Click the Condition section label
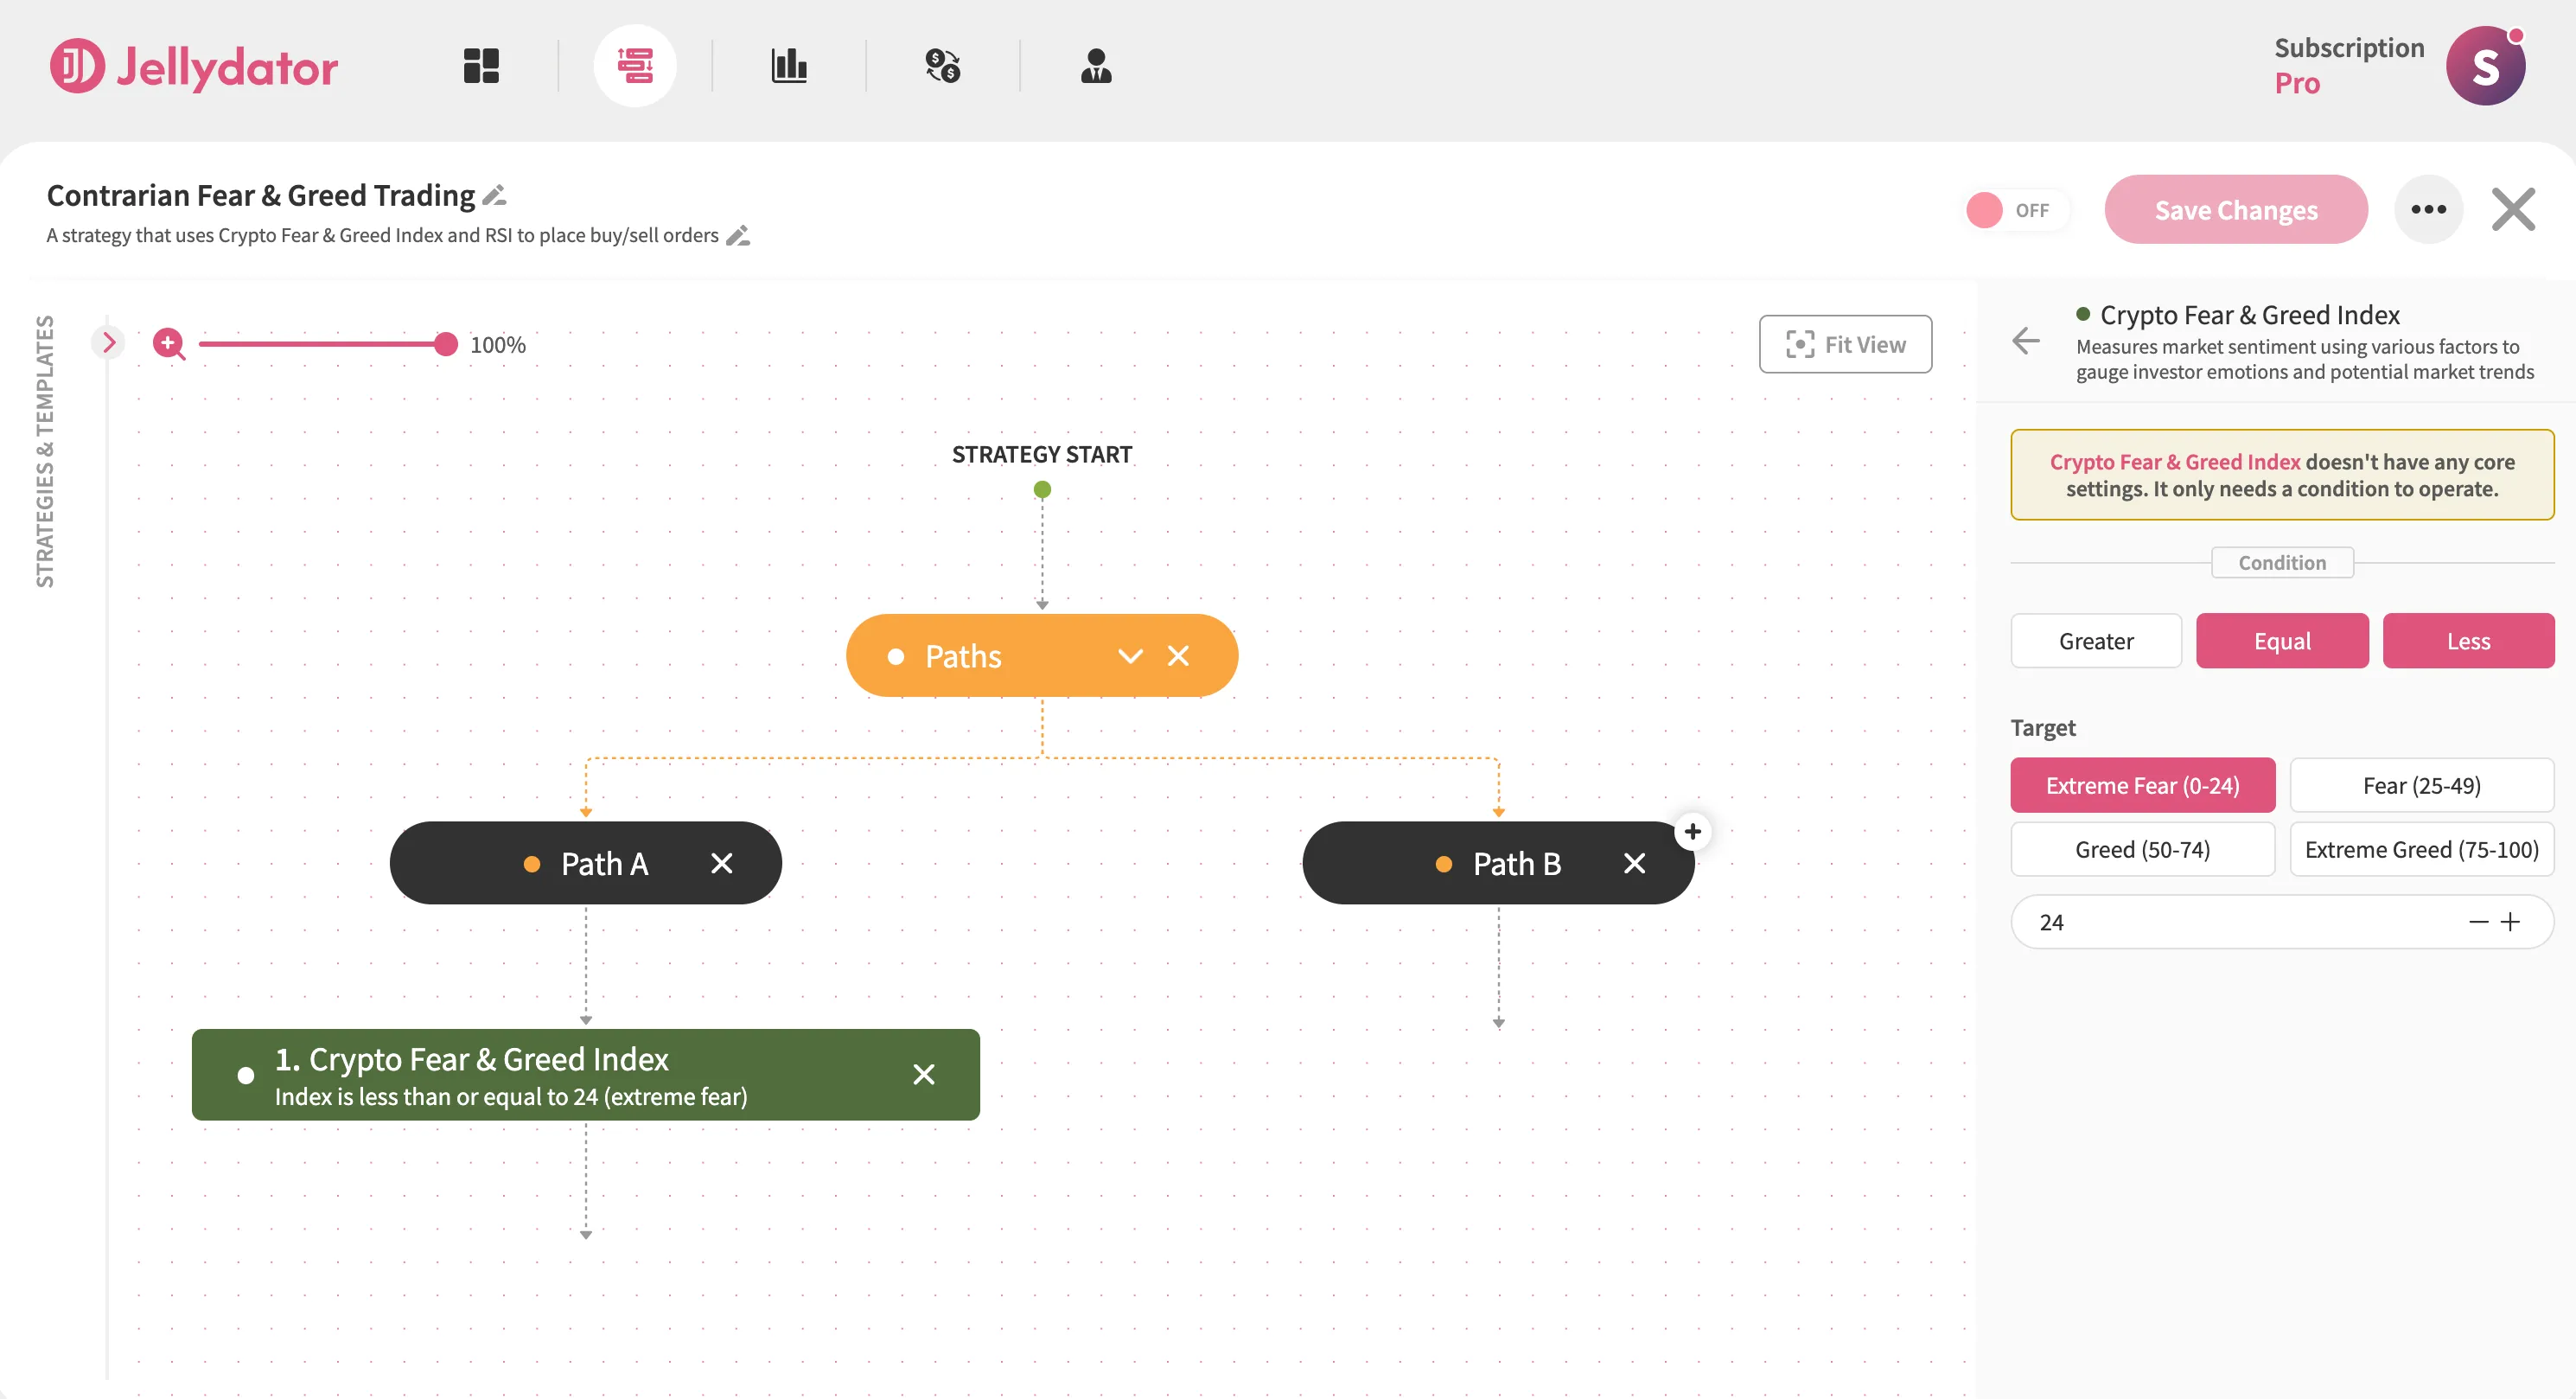Viewport: 2576px width, 1399px height. pos(2282,563)
